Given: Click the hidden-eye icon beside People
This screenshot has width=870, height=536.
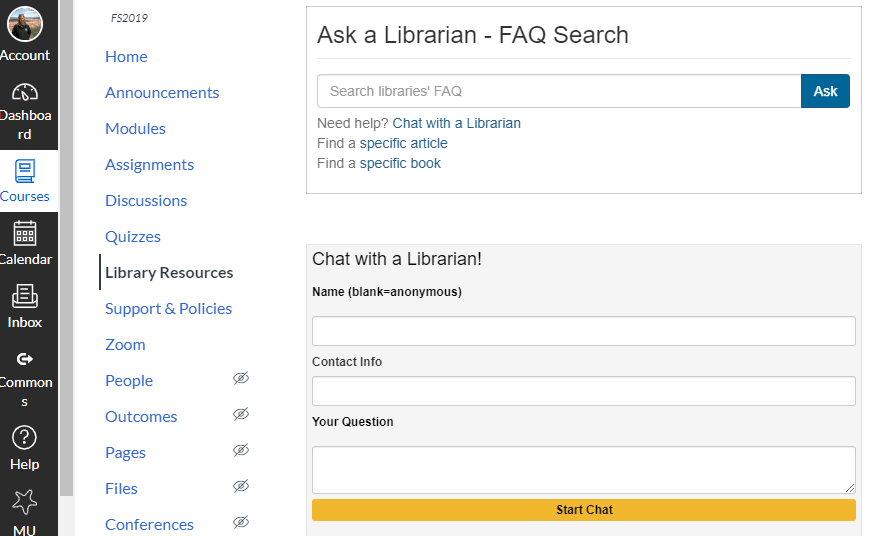Looking at the screenshot, I should coord(240,379).
